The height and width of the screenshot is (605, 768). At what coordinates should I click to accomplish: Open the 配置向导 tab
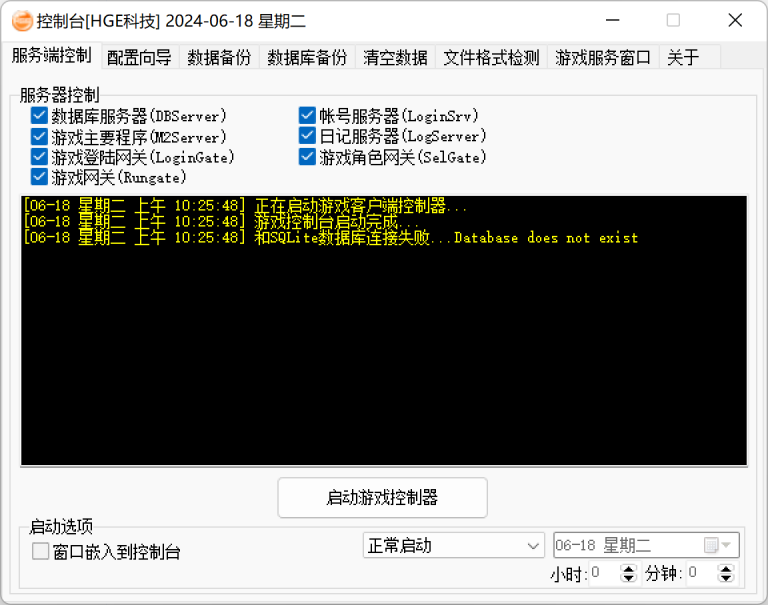tap(140, 57)
